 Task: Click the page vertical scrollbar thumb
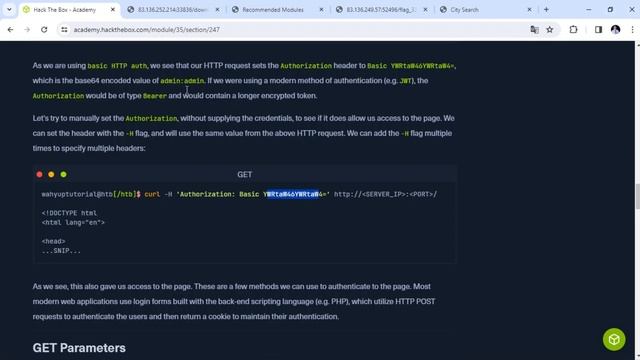click(637, 197)
